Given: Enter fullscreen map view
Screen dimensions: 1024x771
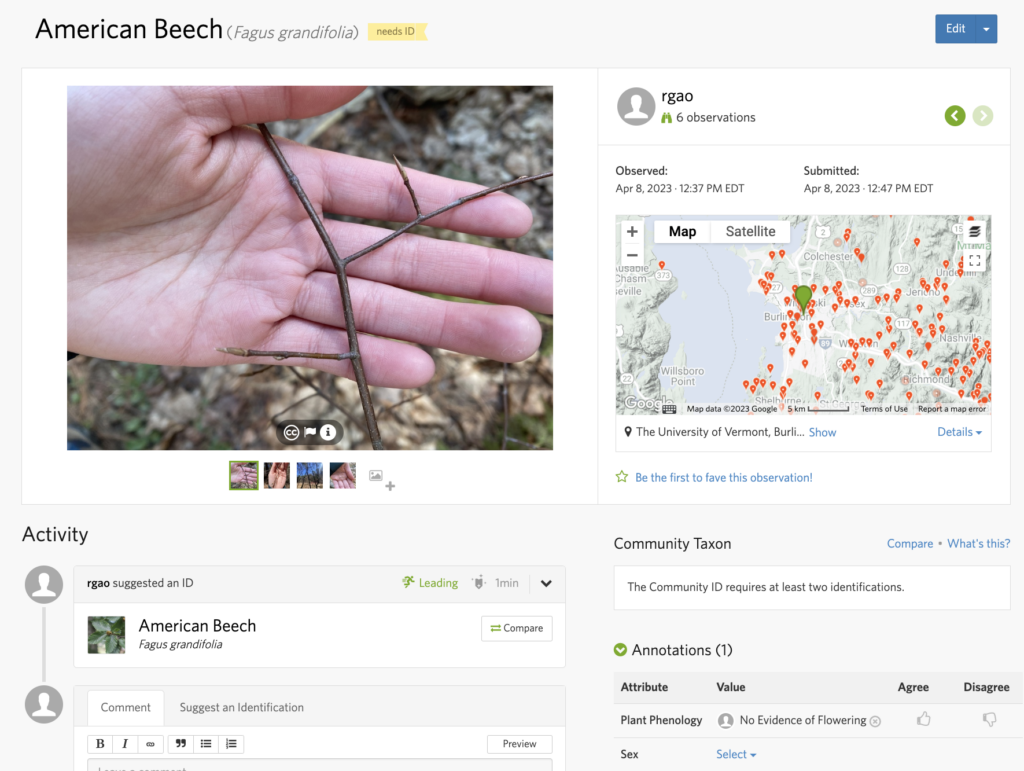Looking at the screenshot, I should [974, 261].
